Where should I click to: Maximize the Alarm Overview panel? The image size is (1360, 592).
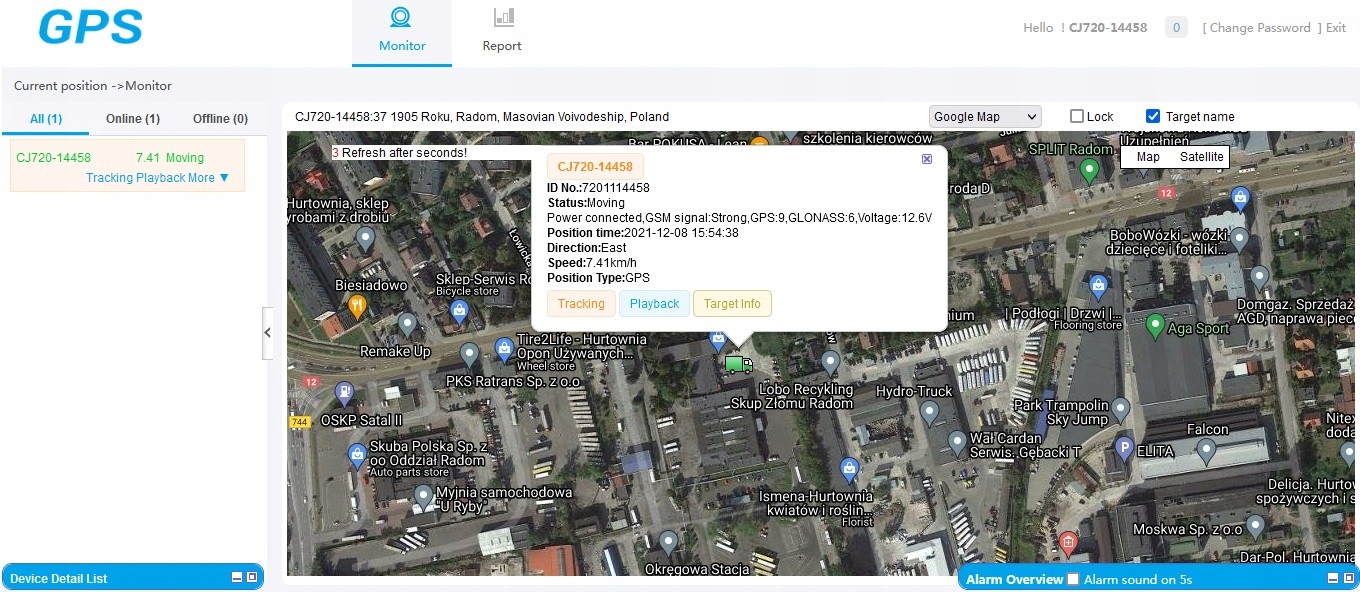[1347, 579]
